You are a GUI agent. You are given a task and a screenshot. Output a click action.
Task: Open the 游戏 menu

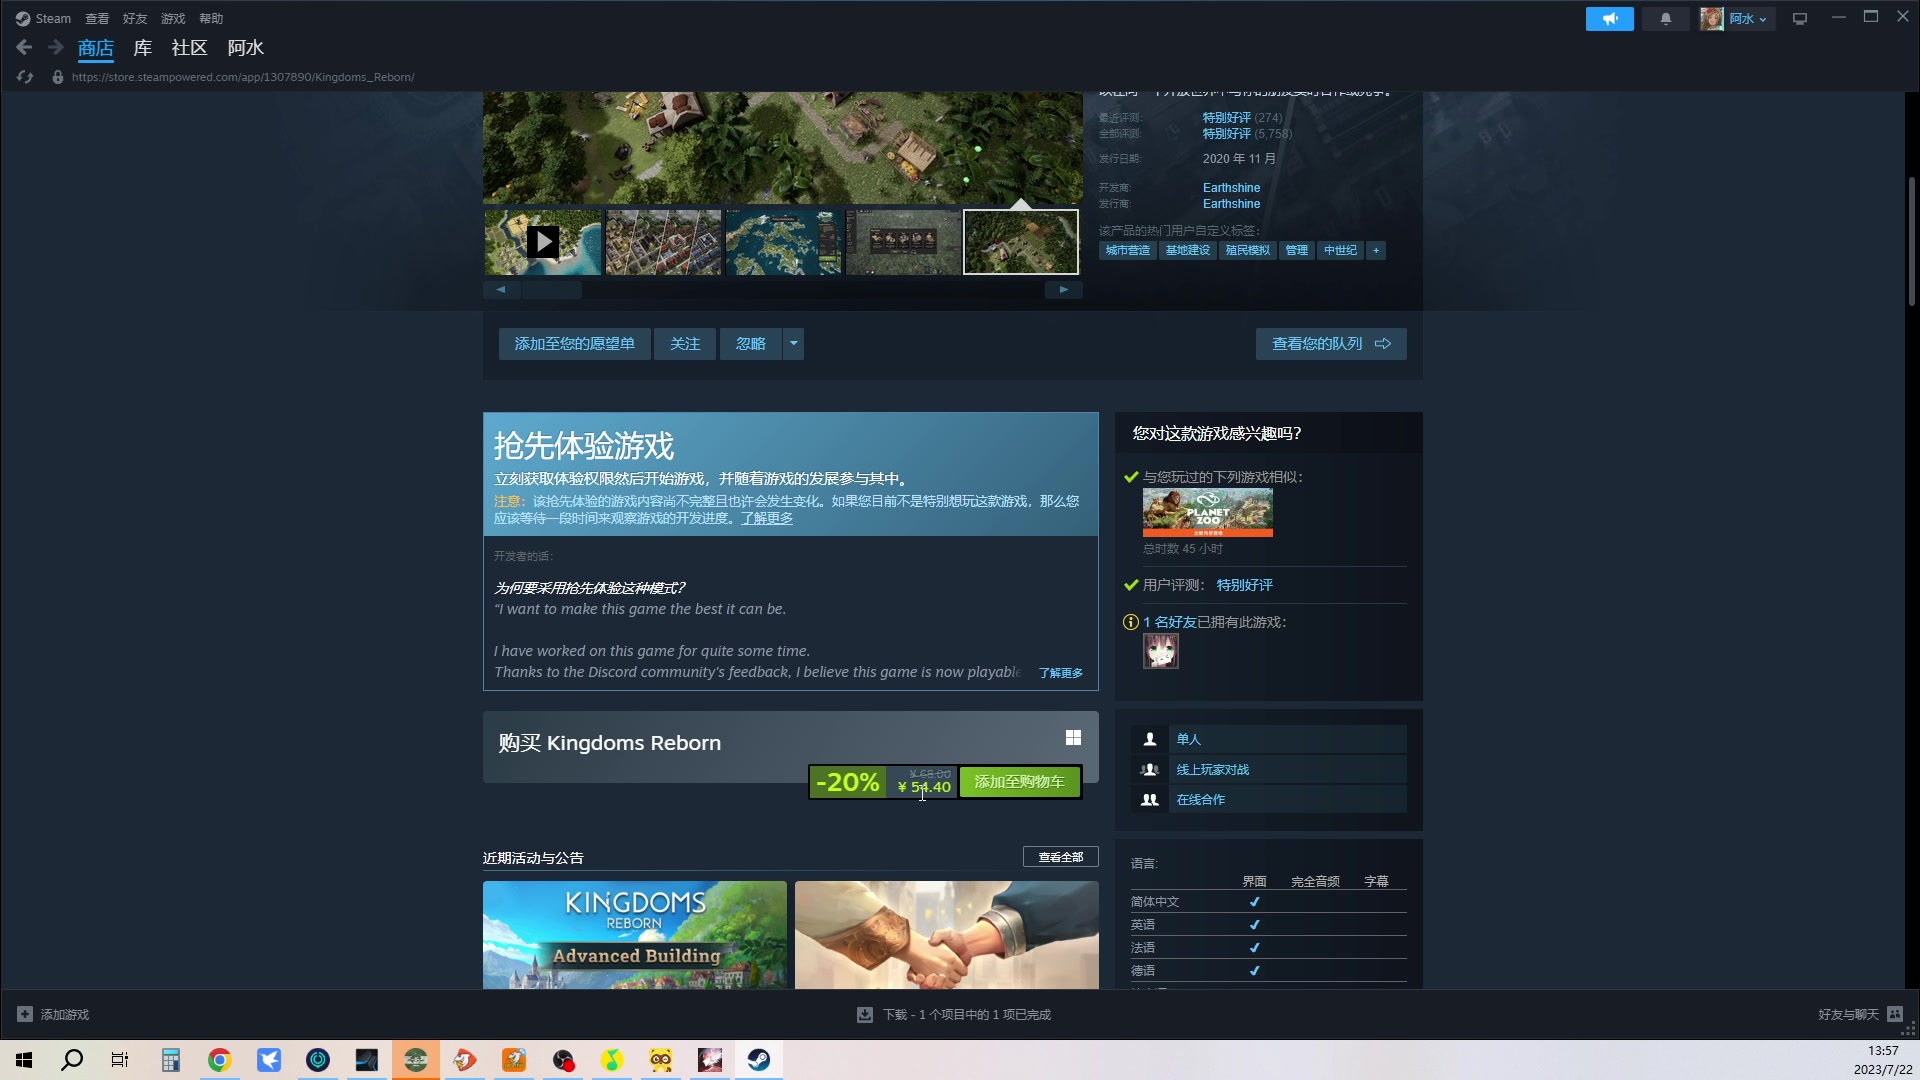coord(173,19)
